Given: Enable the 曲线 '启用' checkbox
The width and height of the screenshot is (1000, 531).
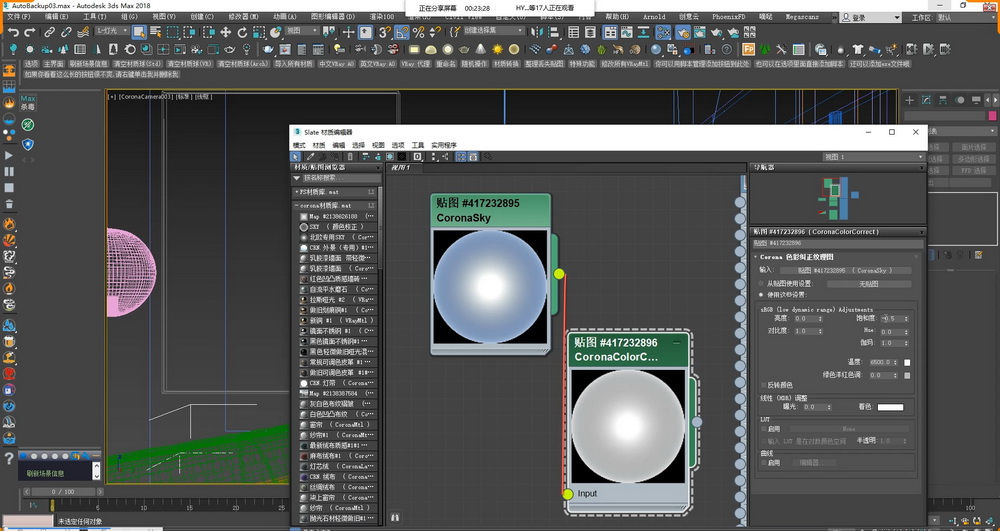Looking at the screenshot, I should coord(763,463).
